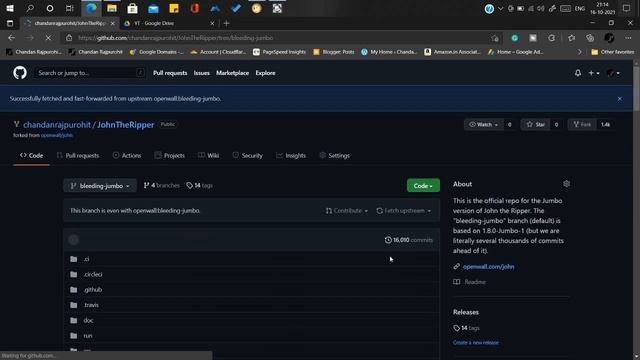Go back with browser back arrow
640x360 pixels.
click(11, 38)
